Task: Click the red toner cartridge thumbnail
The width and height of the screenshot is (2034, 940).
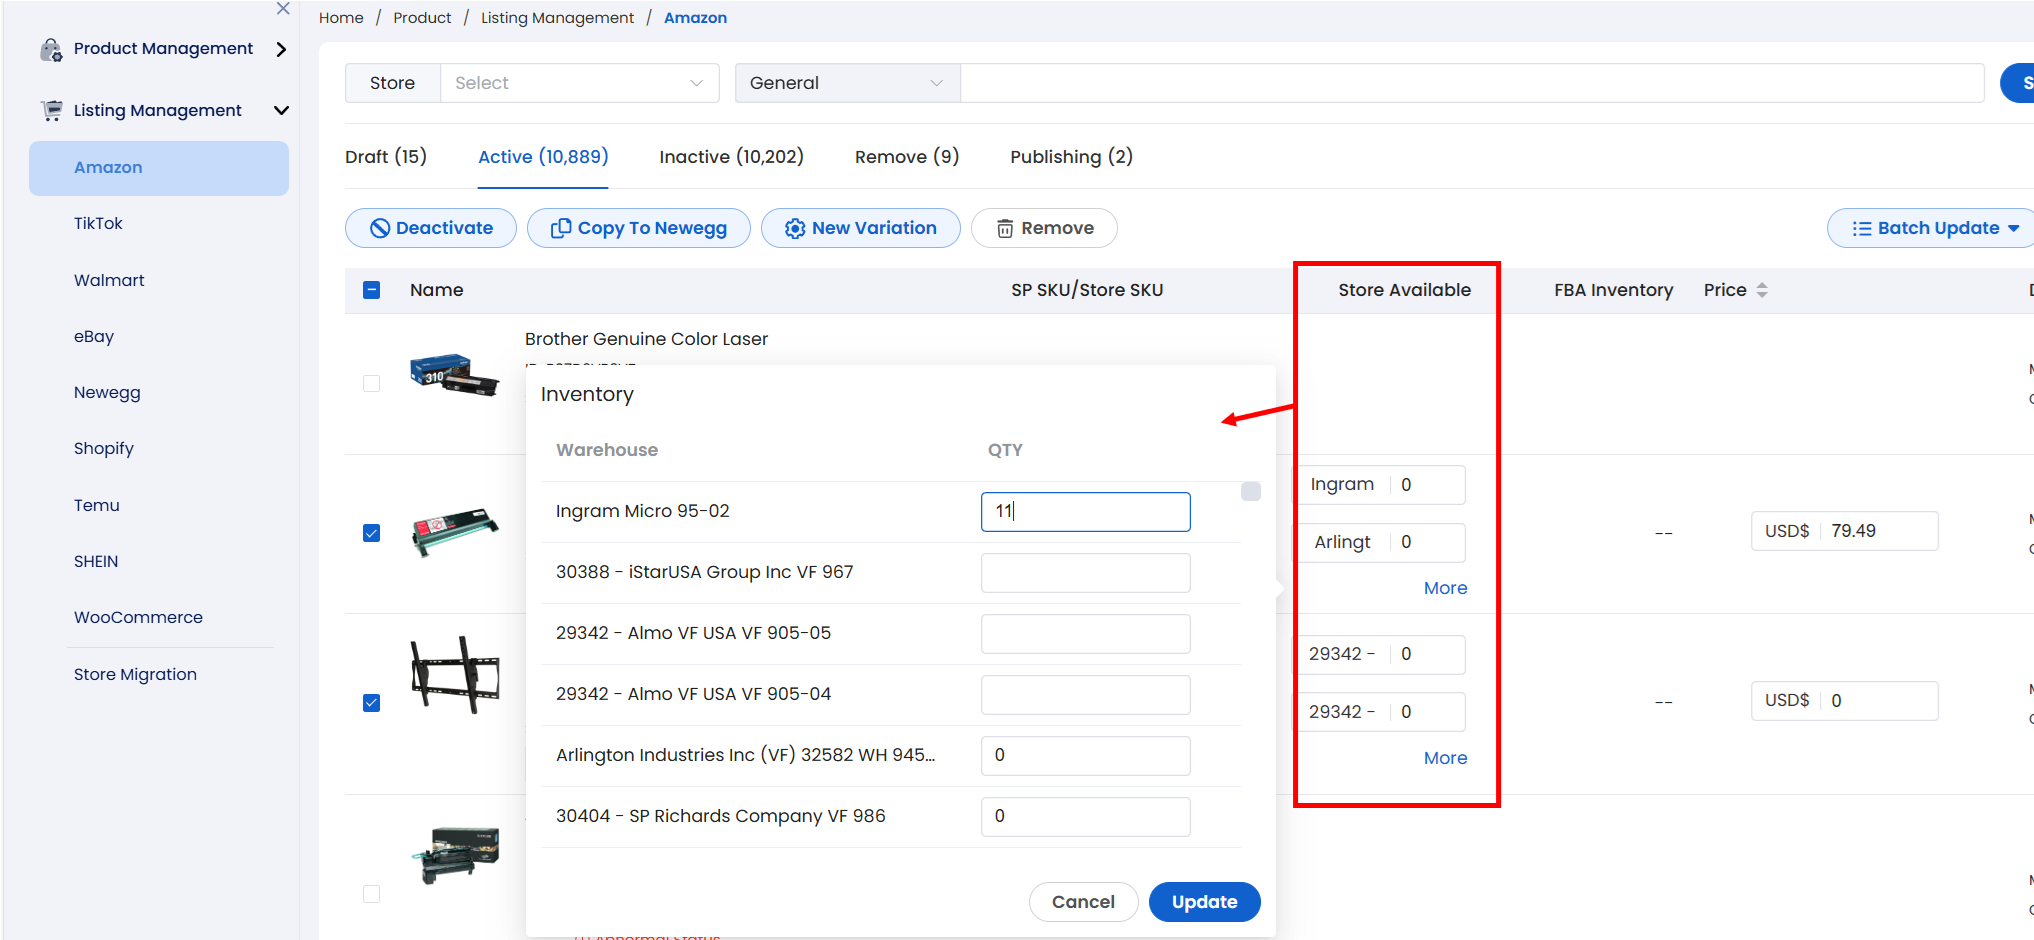Action: 455,531
